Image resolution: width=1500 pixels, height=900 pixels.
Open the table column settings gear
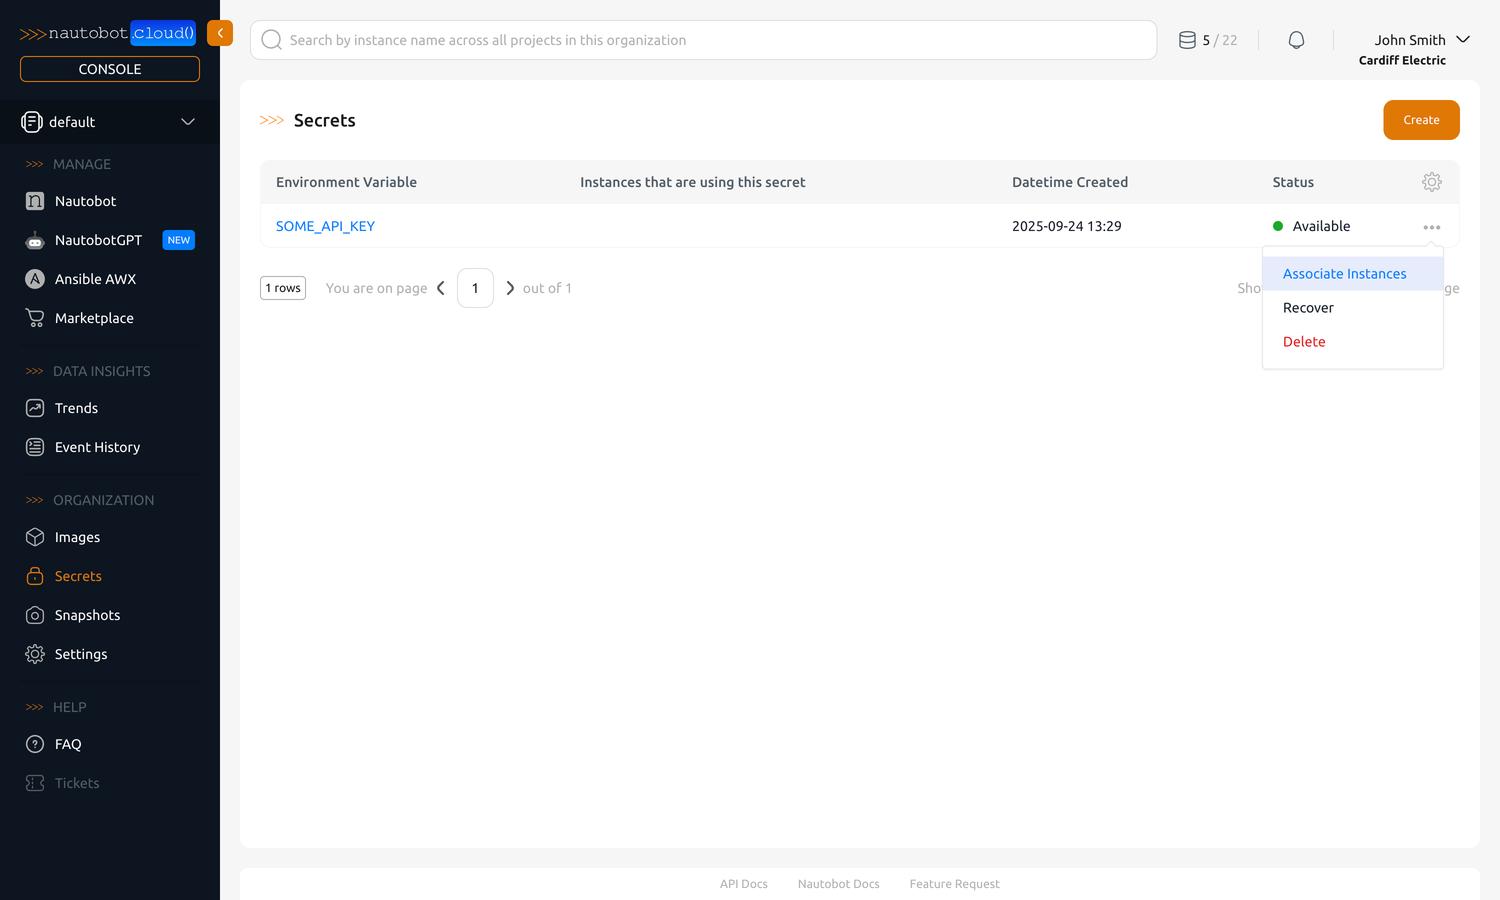pos(1432,182)
